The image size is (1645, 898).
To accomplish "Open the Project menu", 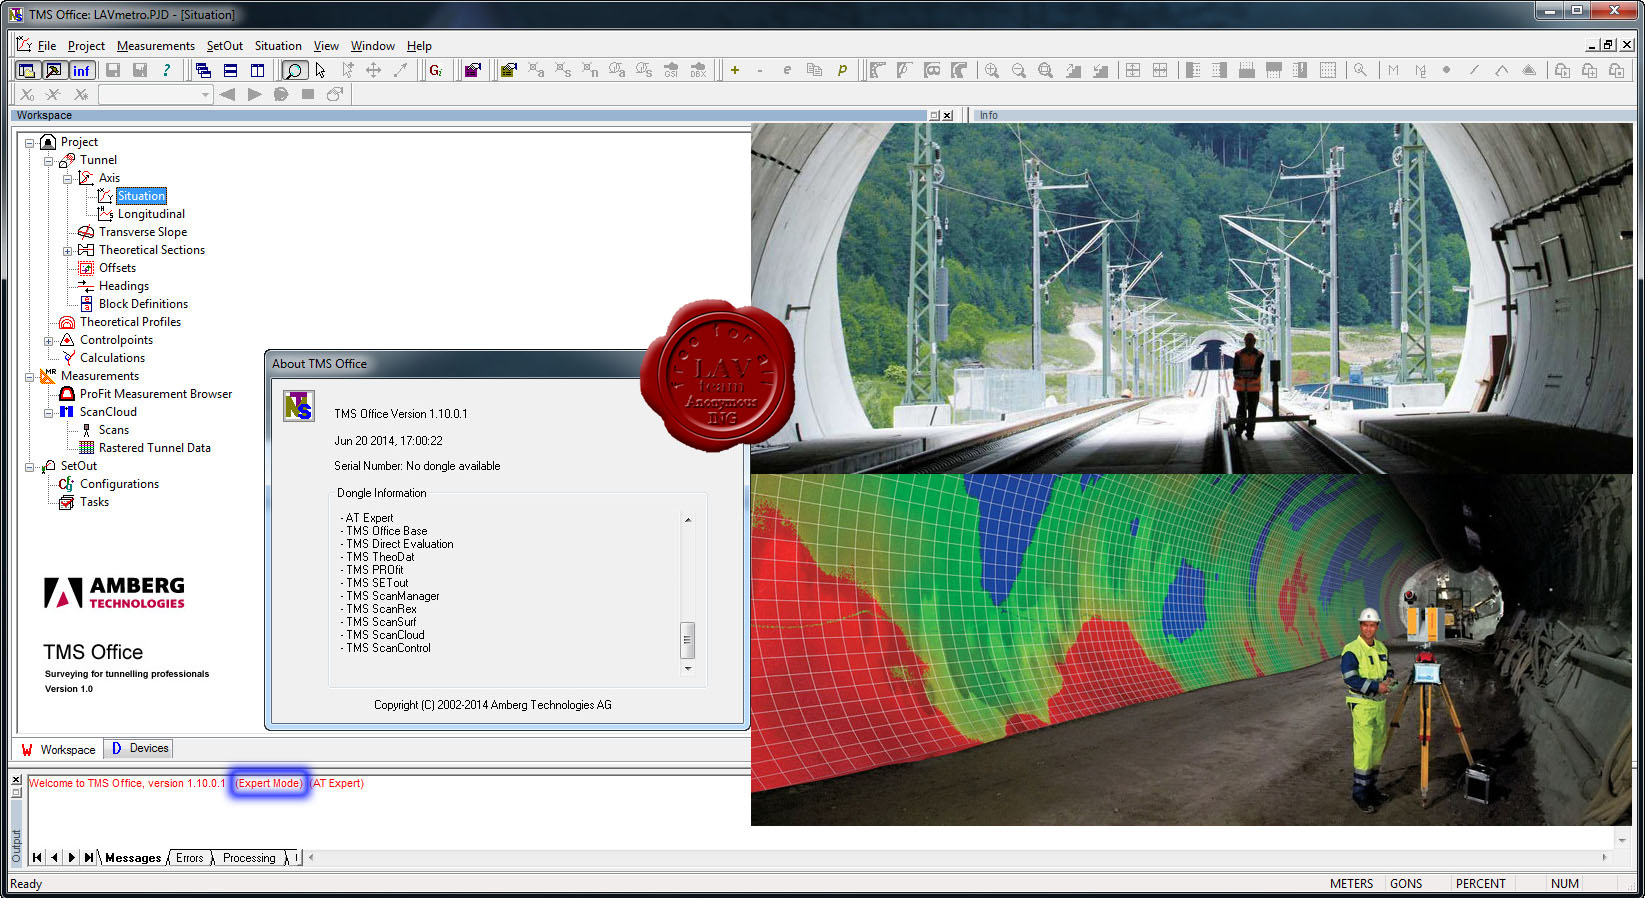I will point(86,46).
